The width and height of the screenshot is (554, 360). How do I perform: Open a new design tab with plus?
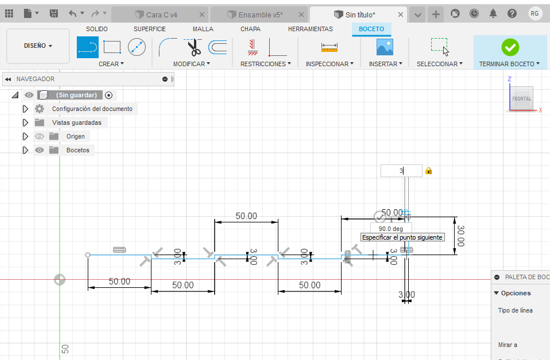[436, 14]
